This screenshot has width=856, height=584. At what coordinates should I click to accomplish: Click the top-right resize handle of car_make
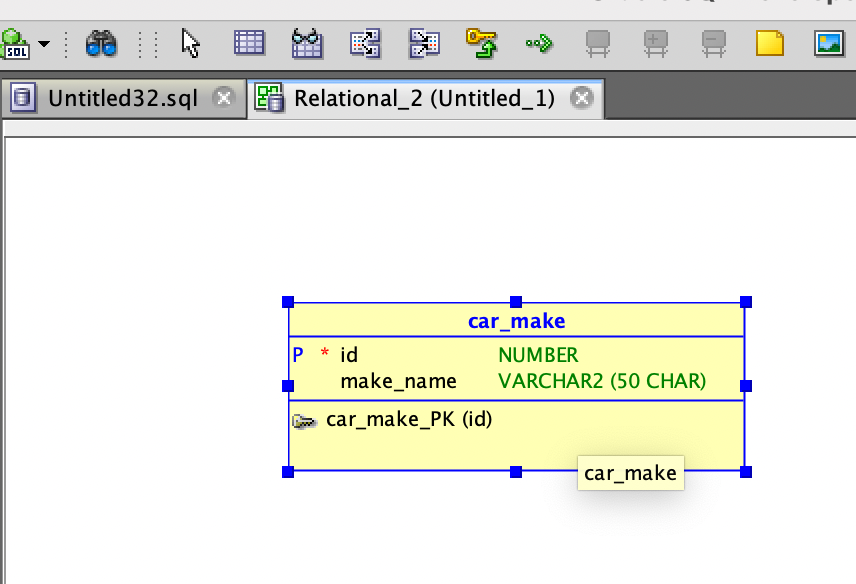[745, 302]
